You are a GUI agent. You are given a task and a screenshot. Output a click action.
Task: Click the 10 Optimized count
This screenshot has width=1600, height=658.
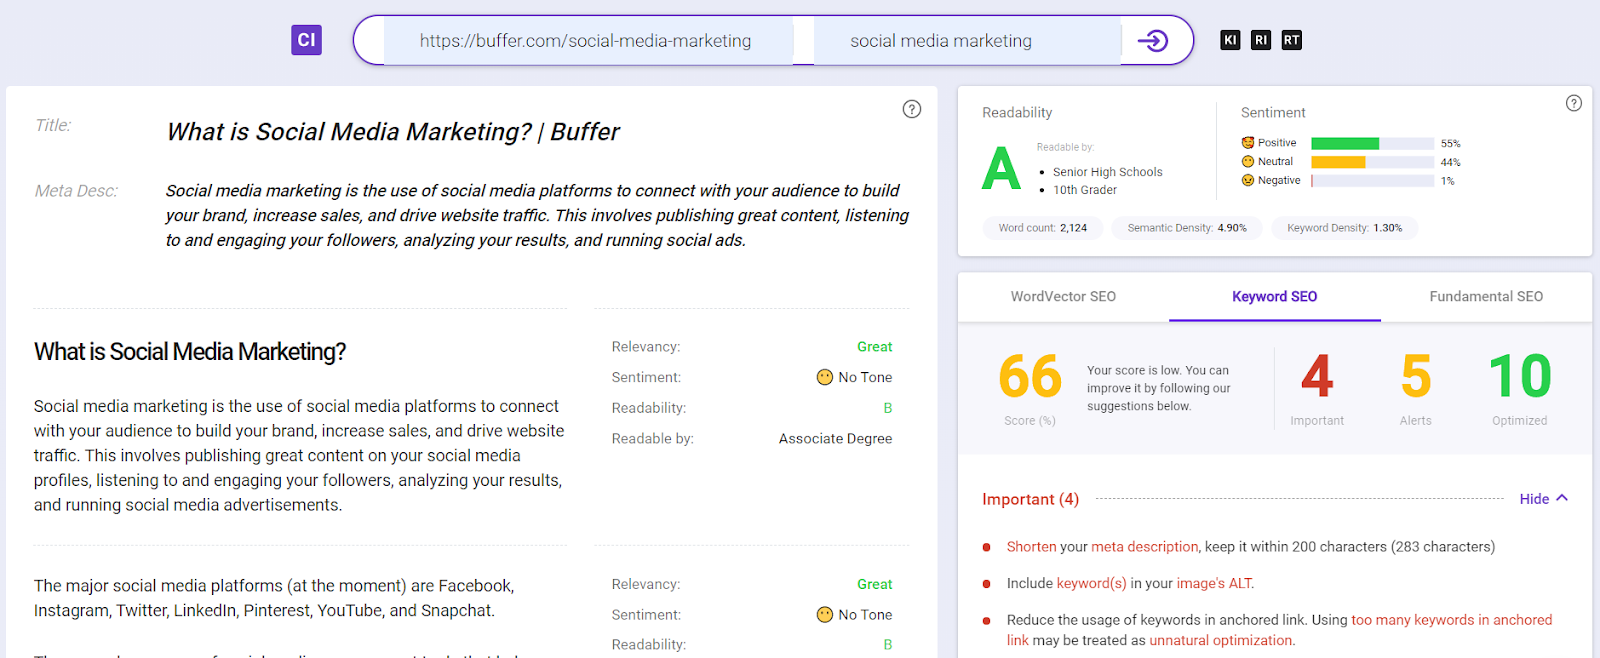point(1520,377)
